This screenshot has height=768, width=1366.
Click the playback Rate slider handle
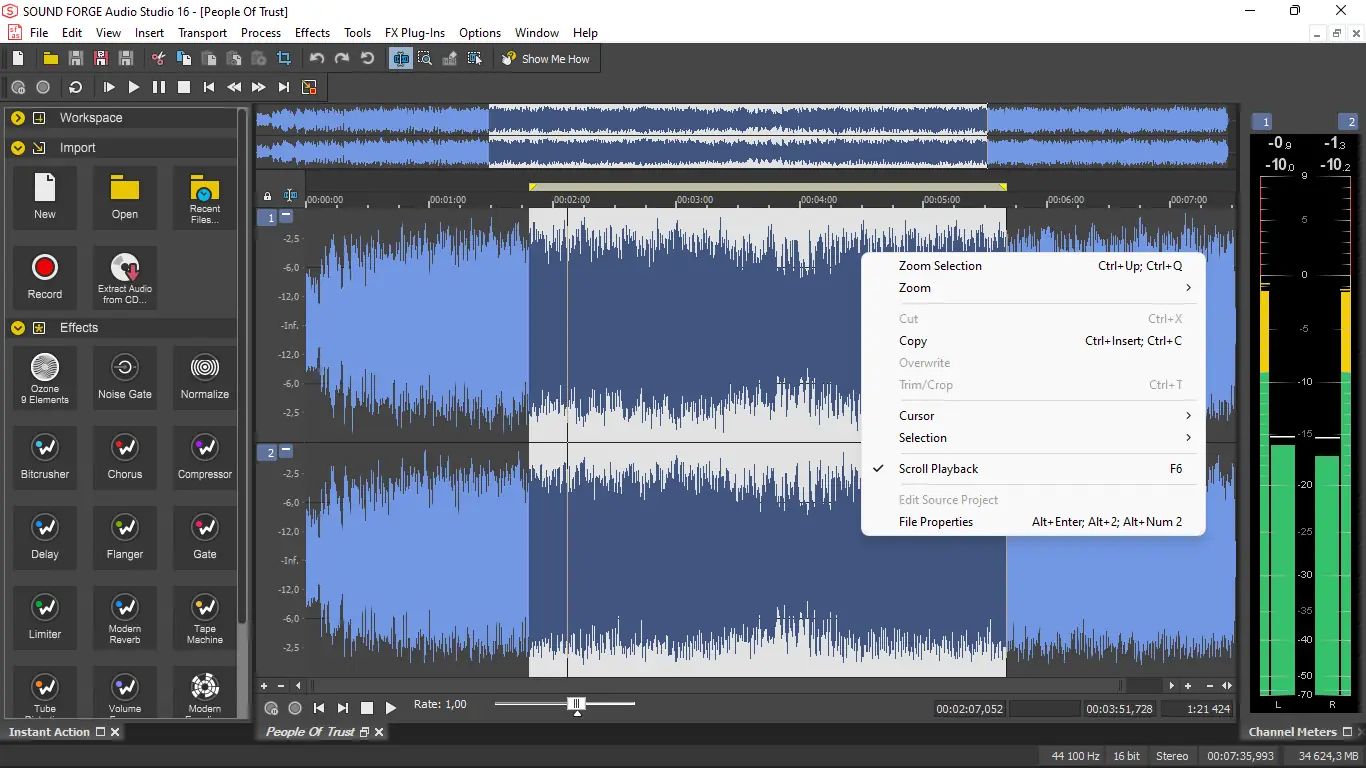tap(576, 705)
